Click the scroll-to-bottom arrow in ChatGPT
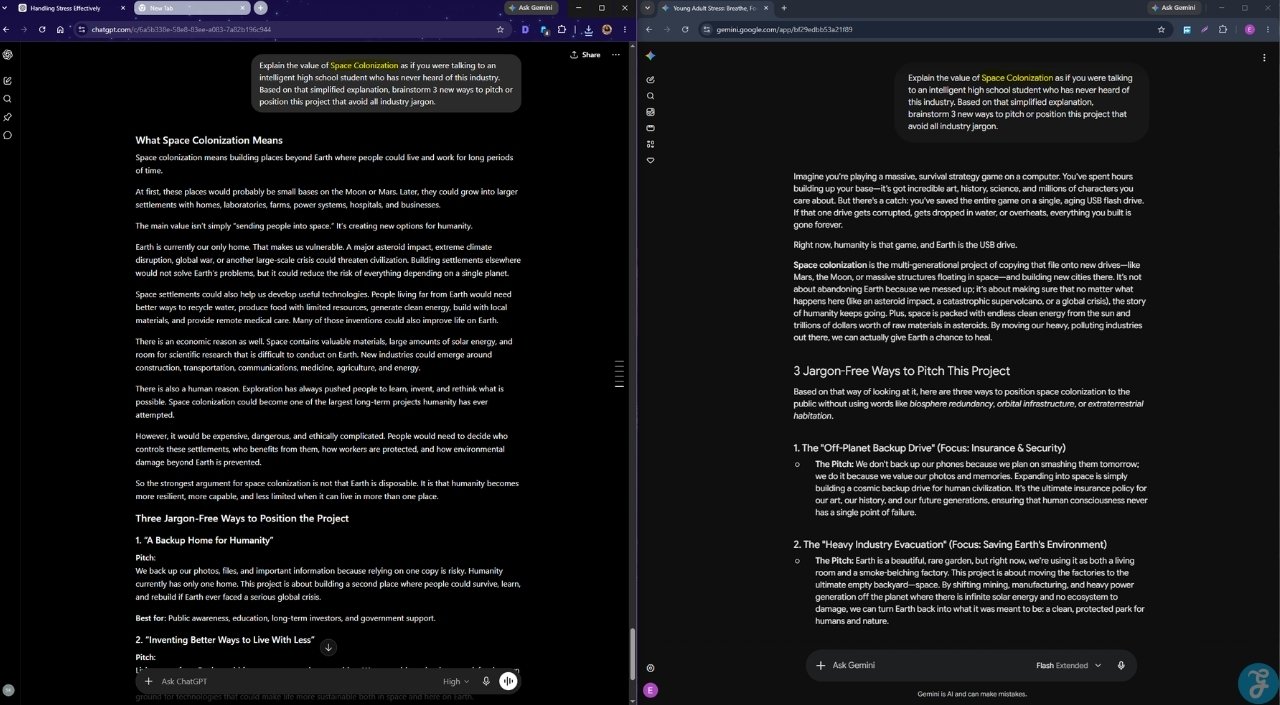This screenshot has width=1280, height=705. (x=328, y=647)
